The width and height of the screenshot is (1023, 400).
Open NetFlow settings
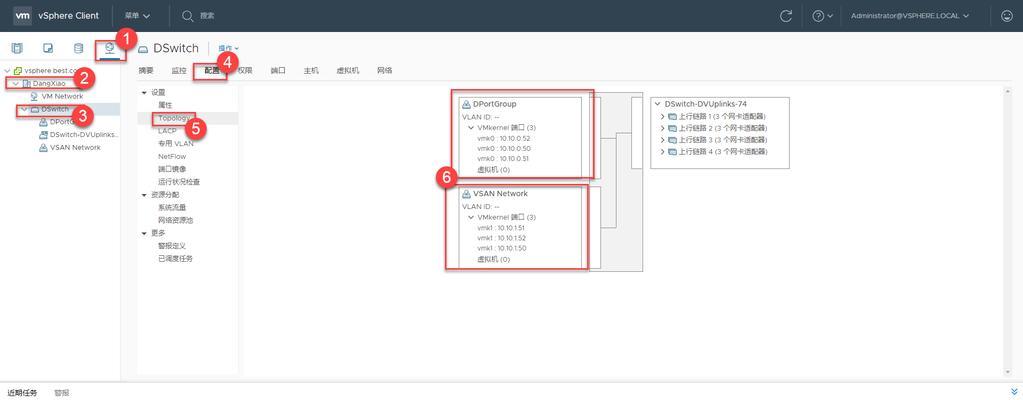[x=172, y=157]
